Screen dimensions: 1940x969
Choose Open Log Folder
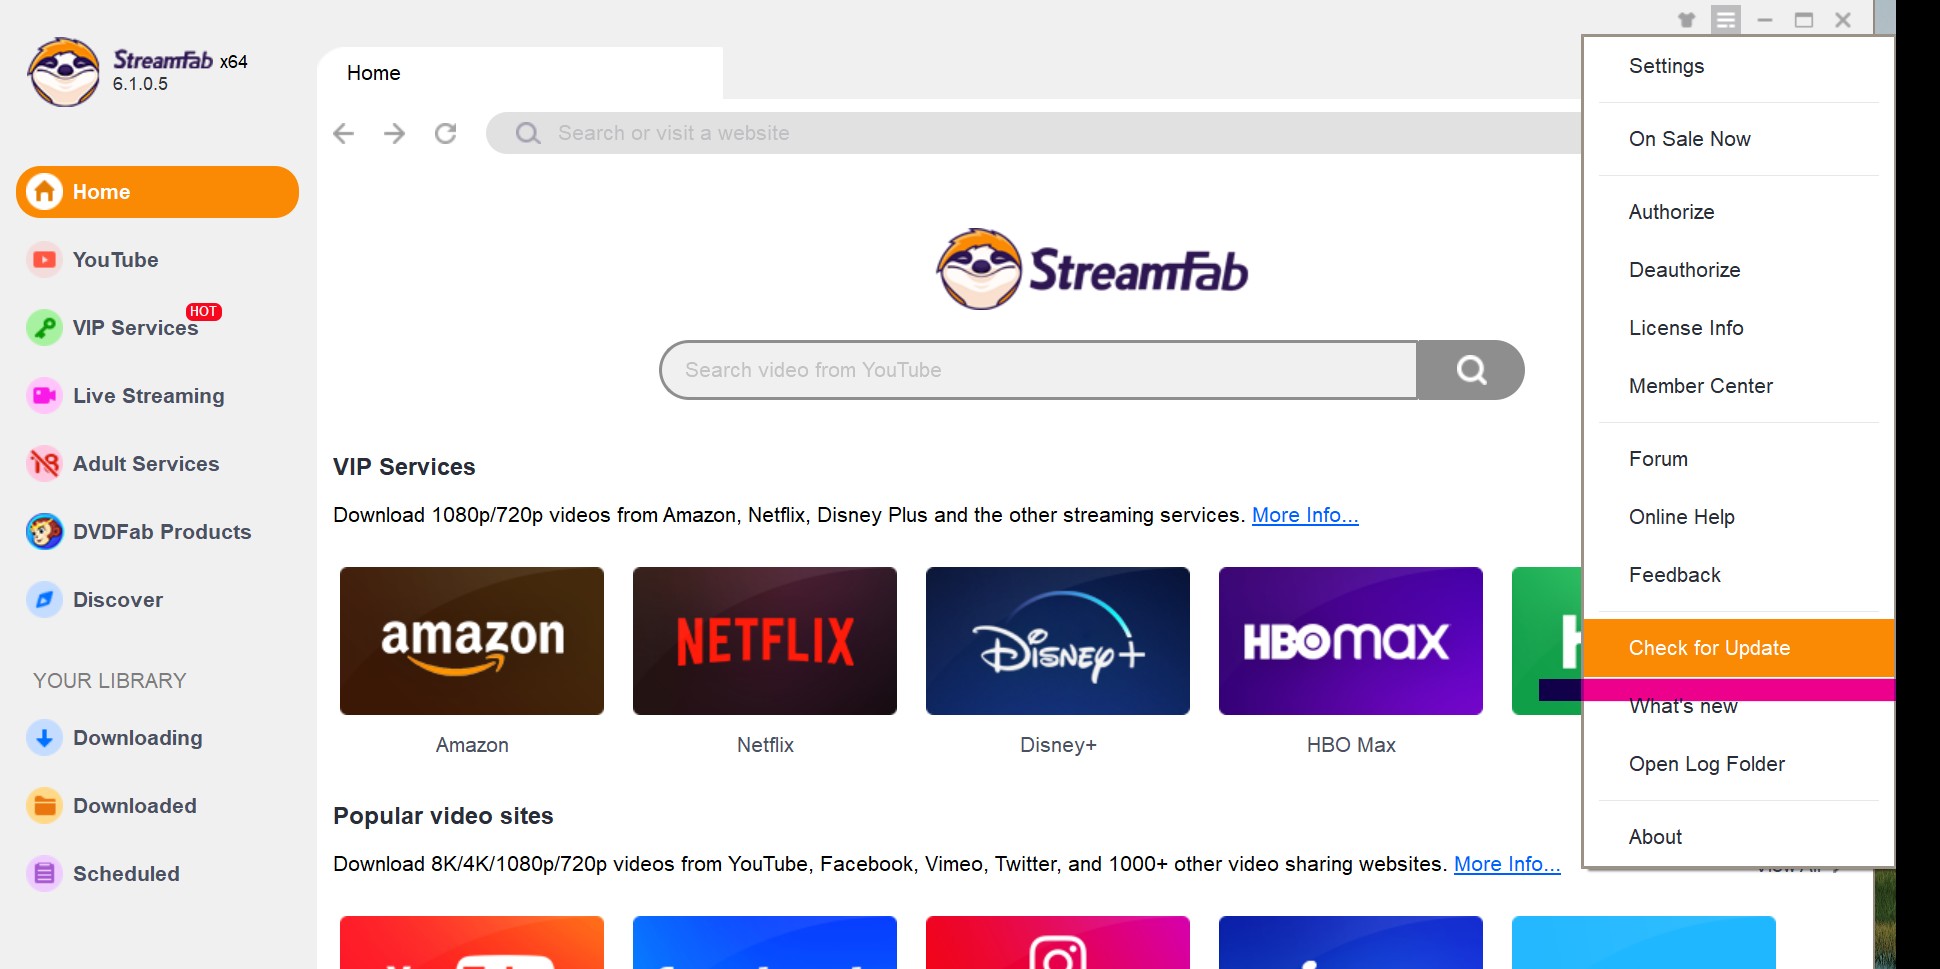point(1738,764)
